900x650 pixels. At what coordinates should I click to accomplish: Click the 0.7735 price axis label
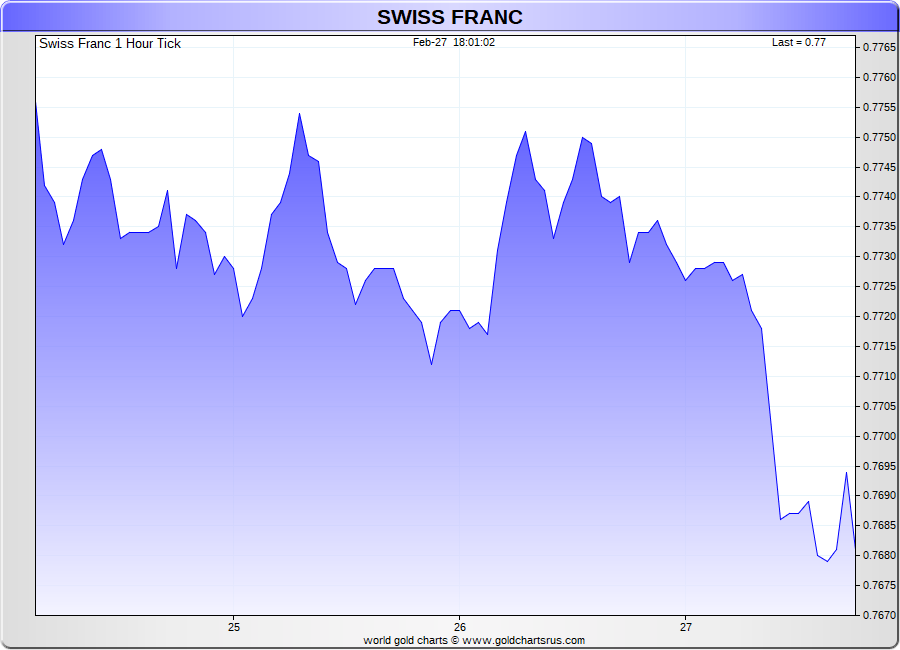click(x=879, y=226)
